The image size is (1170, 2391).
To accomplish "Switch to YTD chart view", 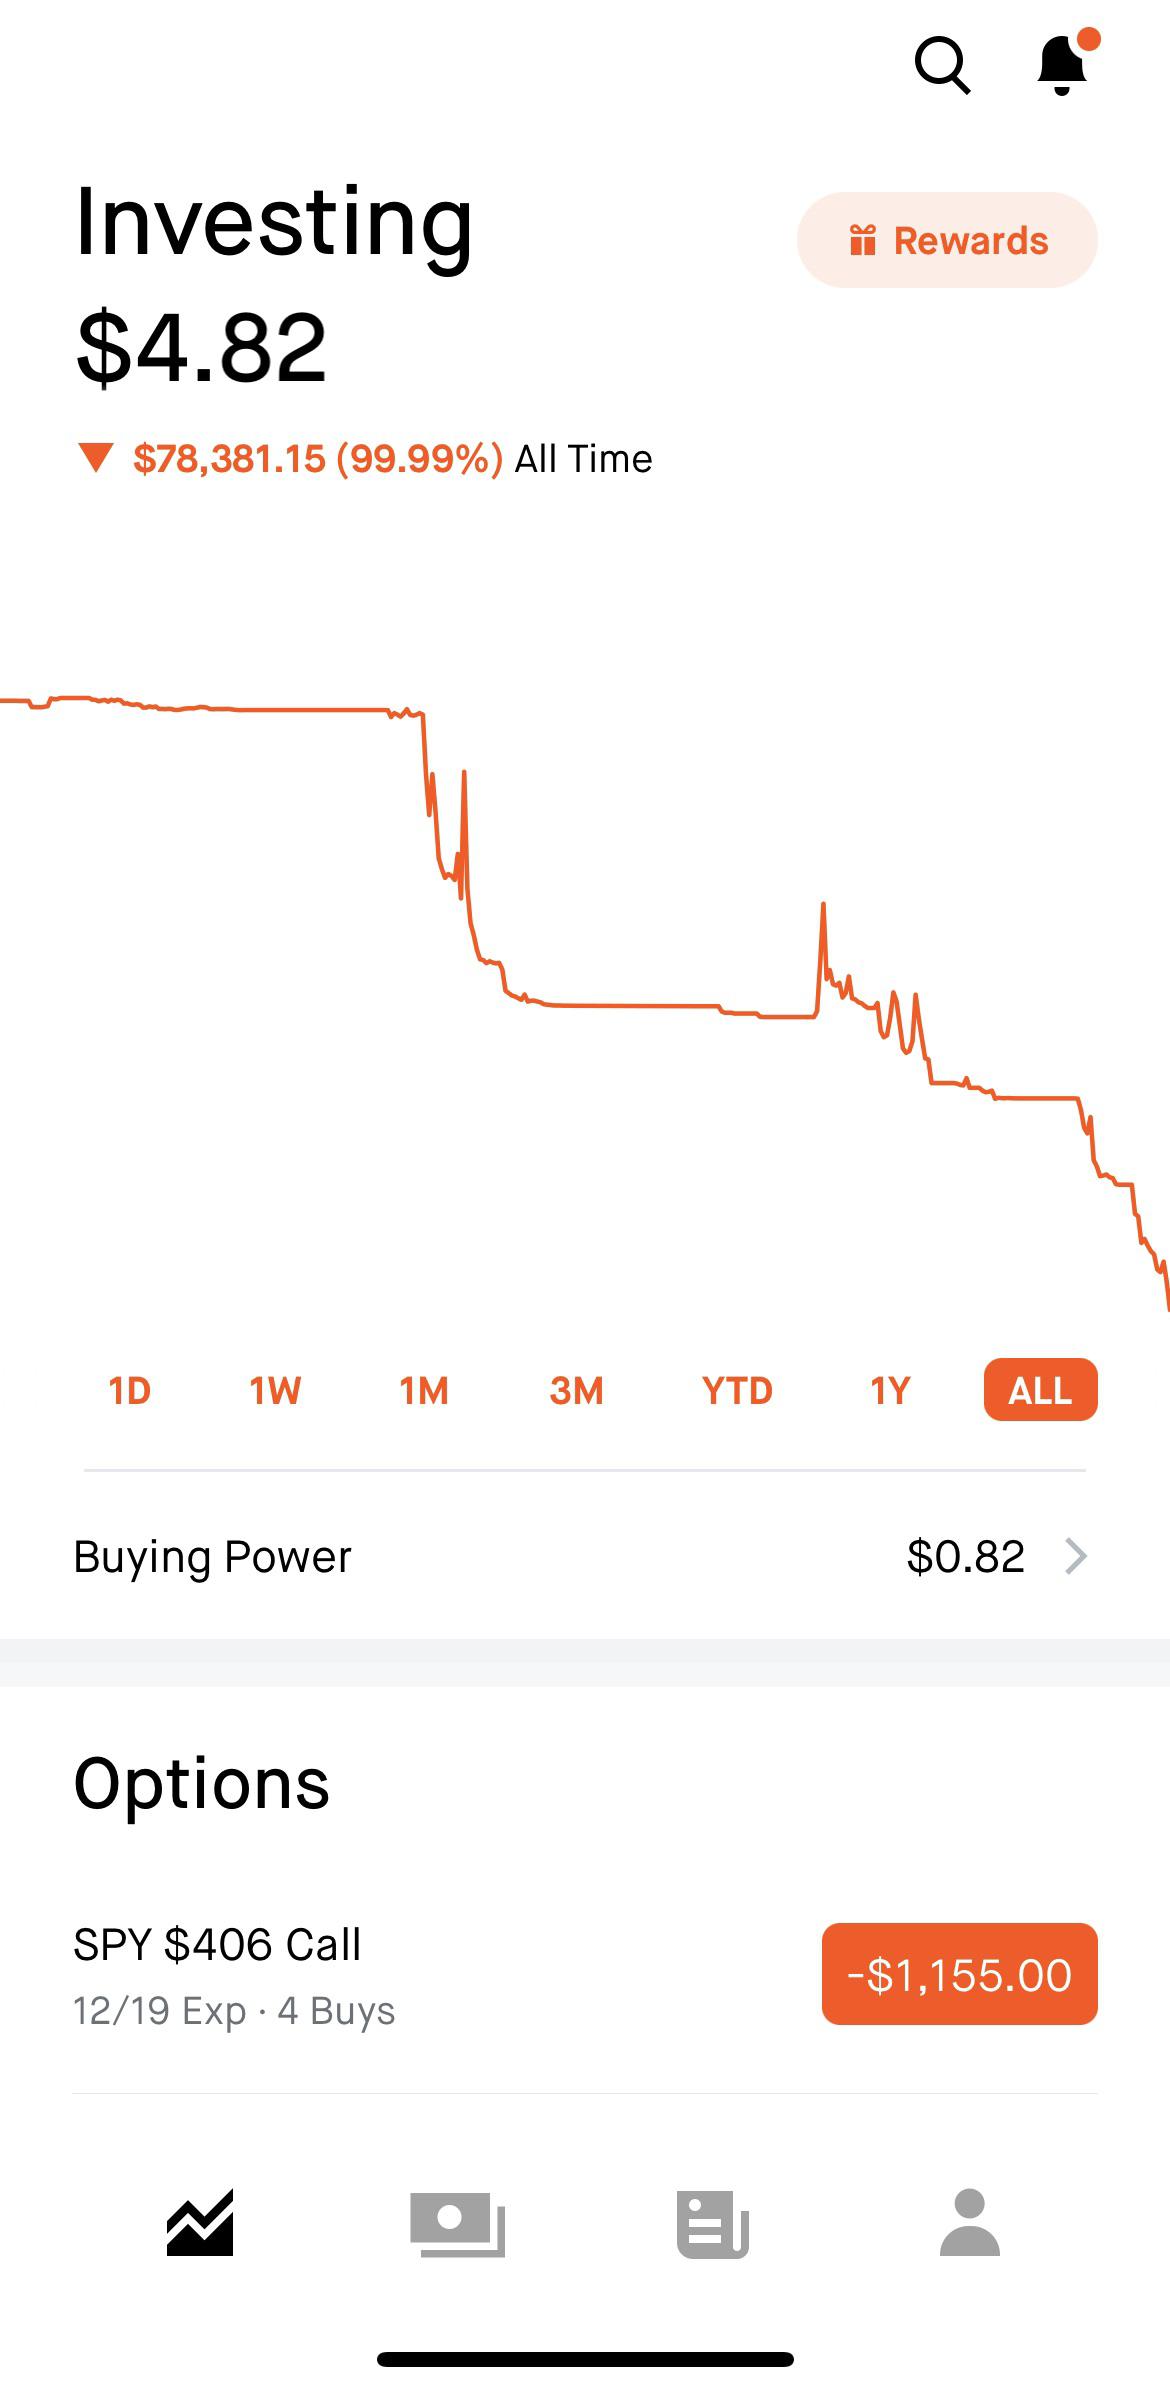I will pyautogui.click(x=737, y=1390).
